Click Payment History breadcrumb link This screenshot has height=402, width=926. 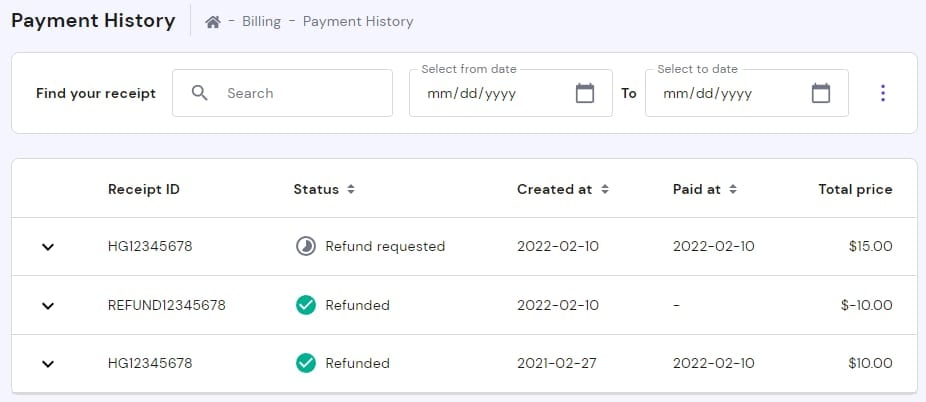357,21
